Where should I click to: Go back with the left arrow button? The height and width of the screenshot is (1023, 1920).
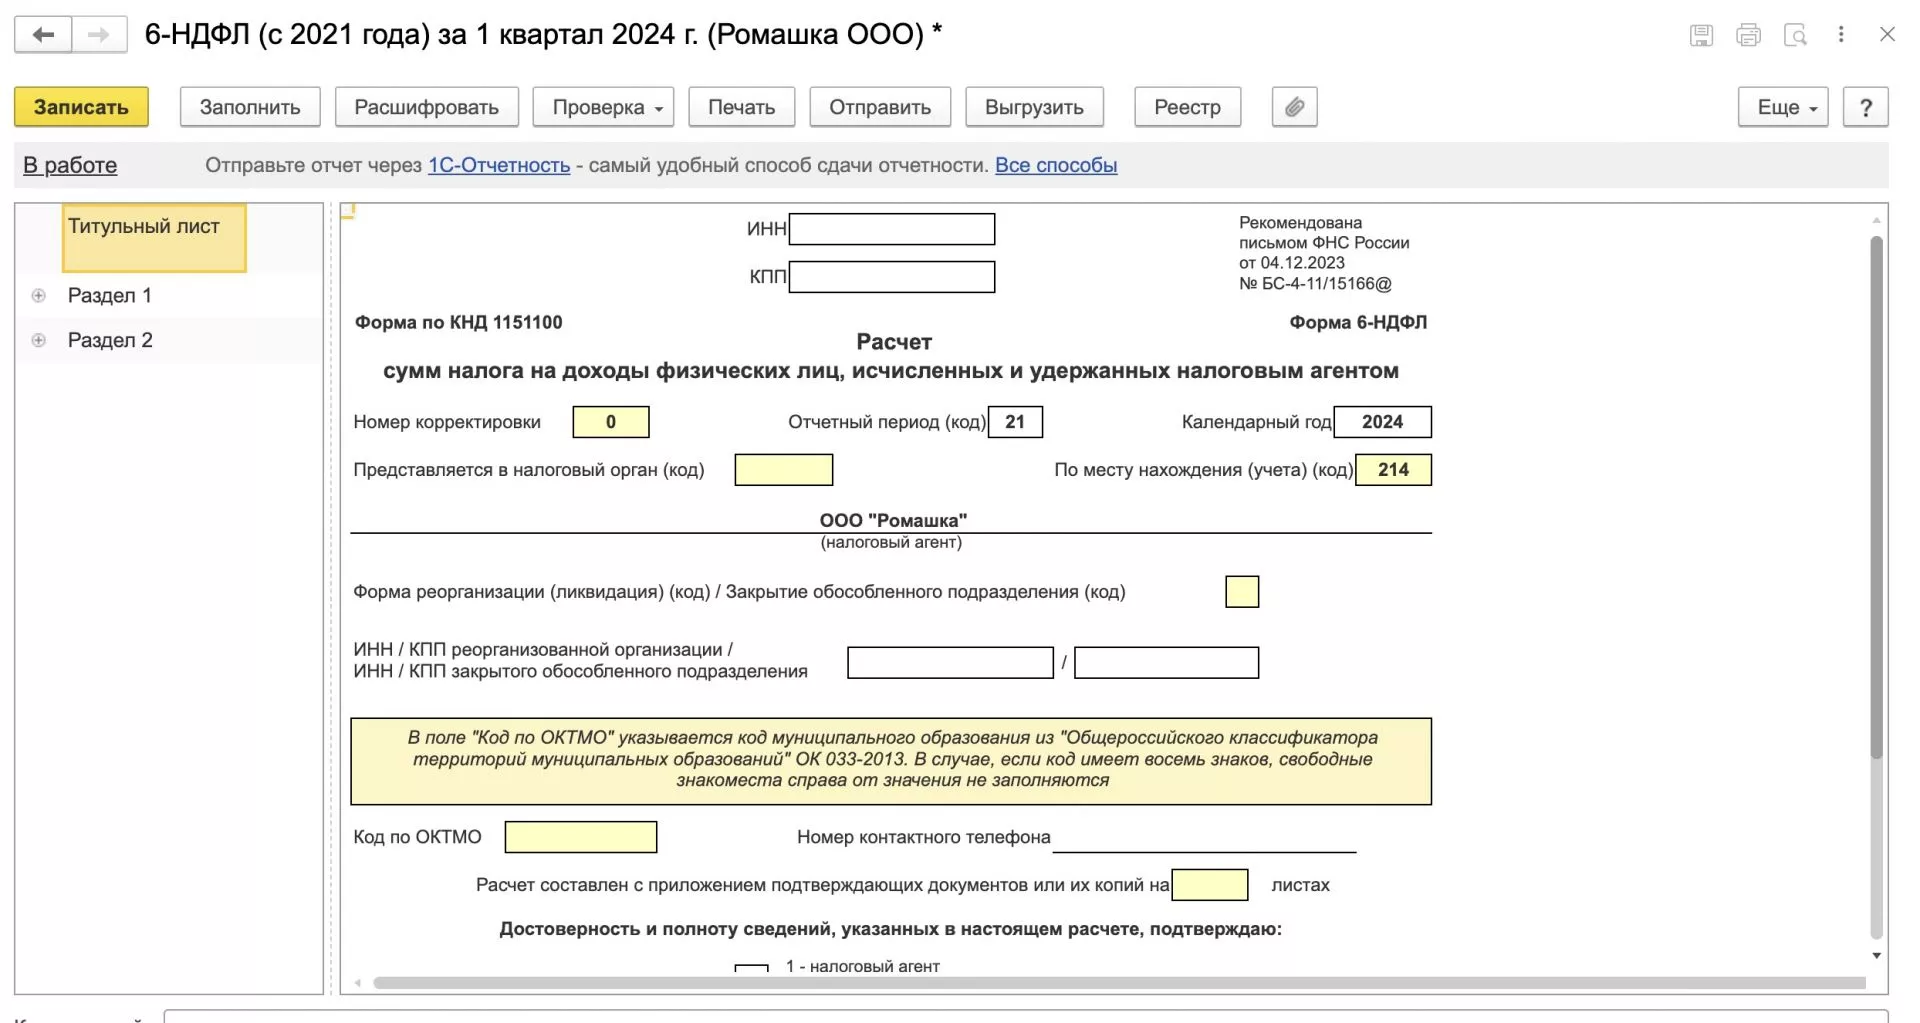click(x=43, y=35)
